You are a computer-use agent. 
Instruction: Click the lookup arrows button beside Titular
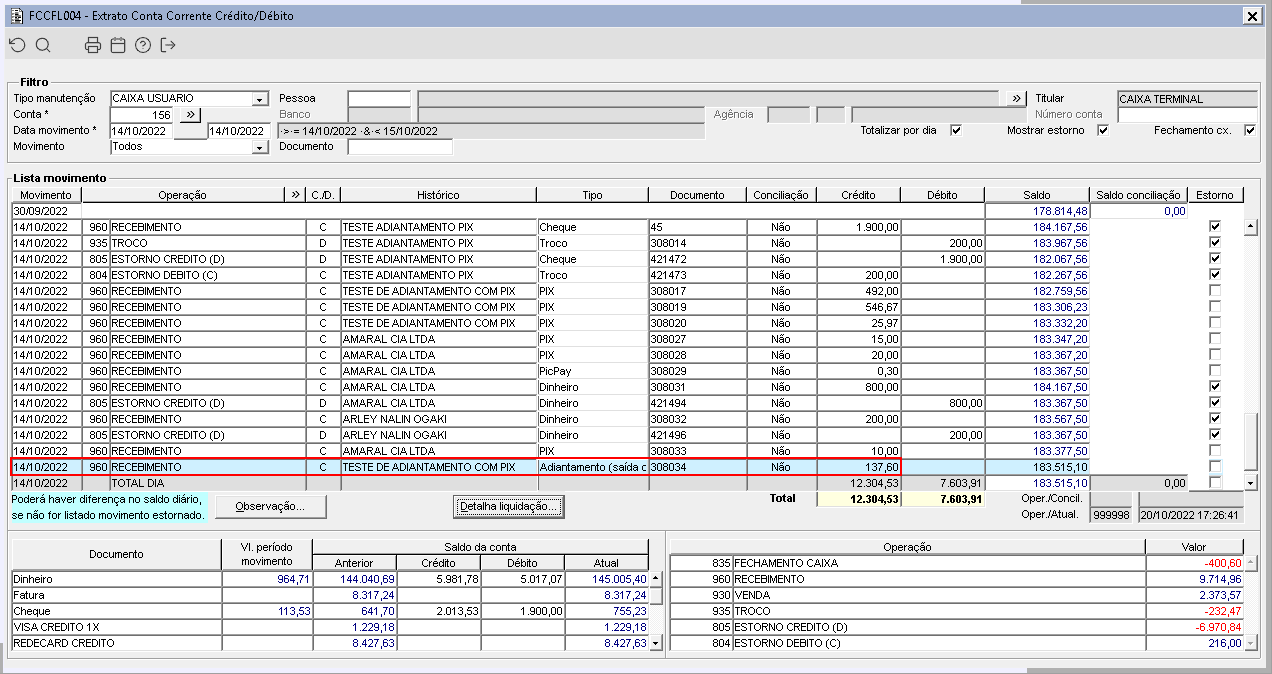click(1017, 98)
